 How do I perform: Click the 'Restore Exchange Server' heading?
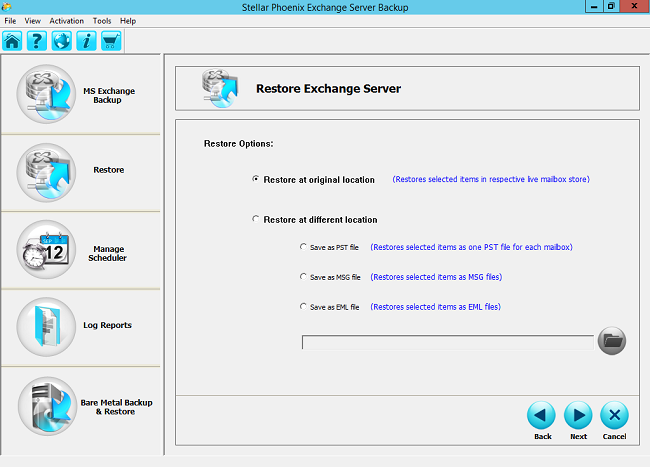tap(328, 89)
